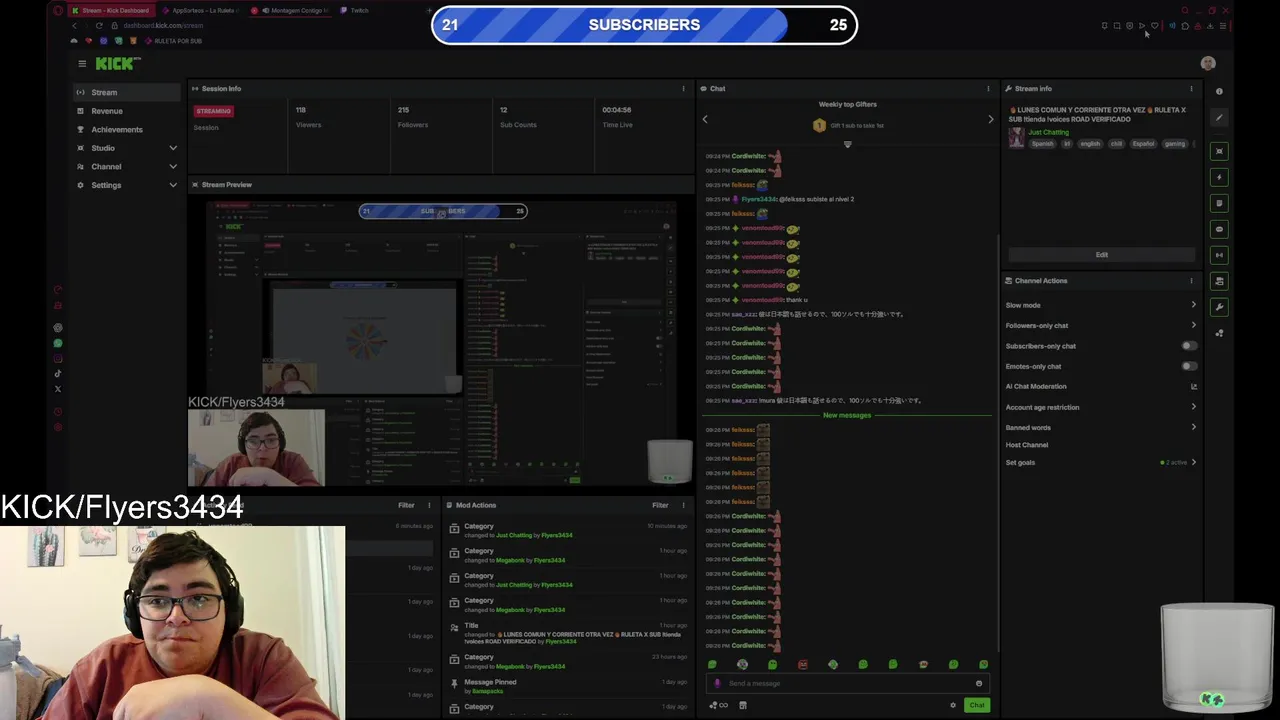
Task: Click the bottom dots icon in right rail
Action: [x=1219, y=333]
